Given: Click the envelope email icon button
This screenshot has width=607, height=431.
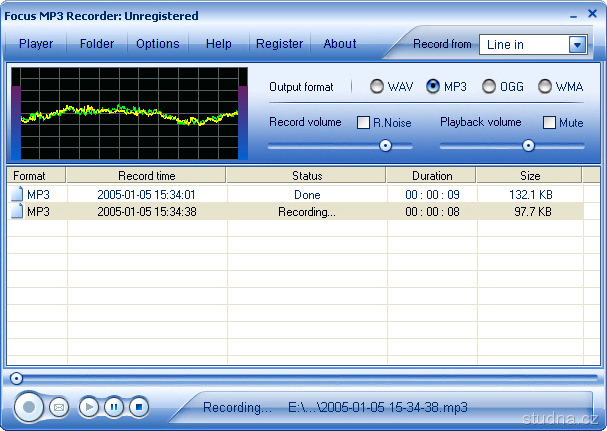Looking at the screenshot, I should [x=59, y=407].
